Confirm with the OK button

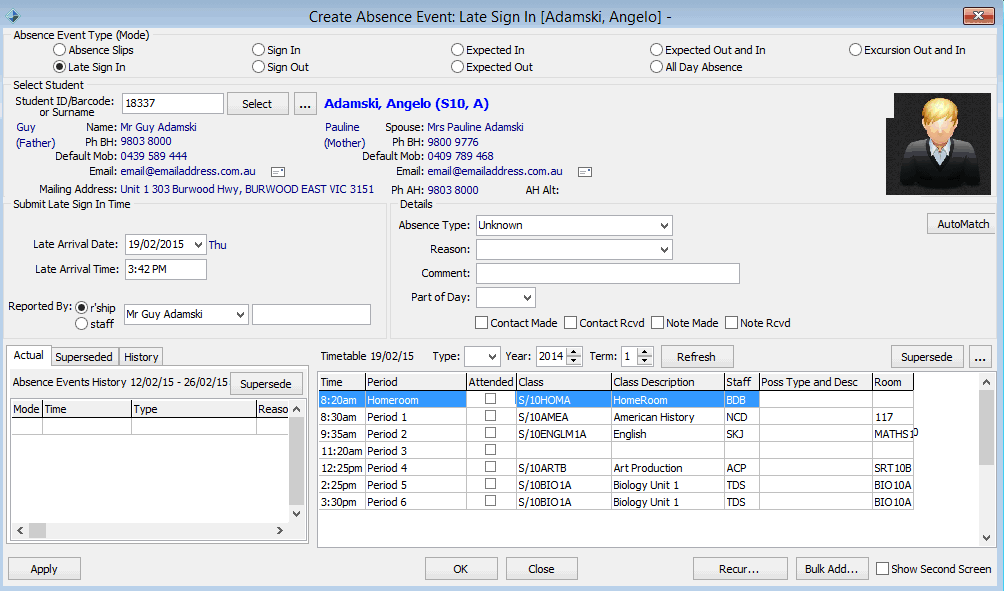461,569
